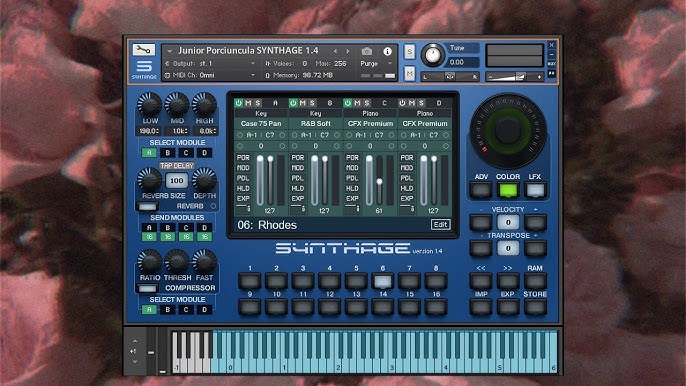Toggle the COMPRESSOR on/off switch
The height and width of the screenshot is (386, 686).
click(x=147, y=288)
